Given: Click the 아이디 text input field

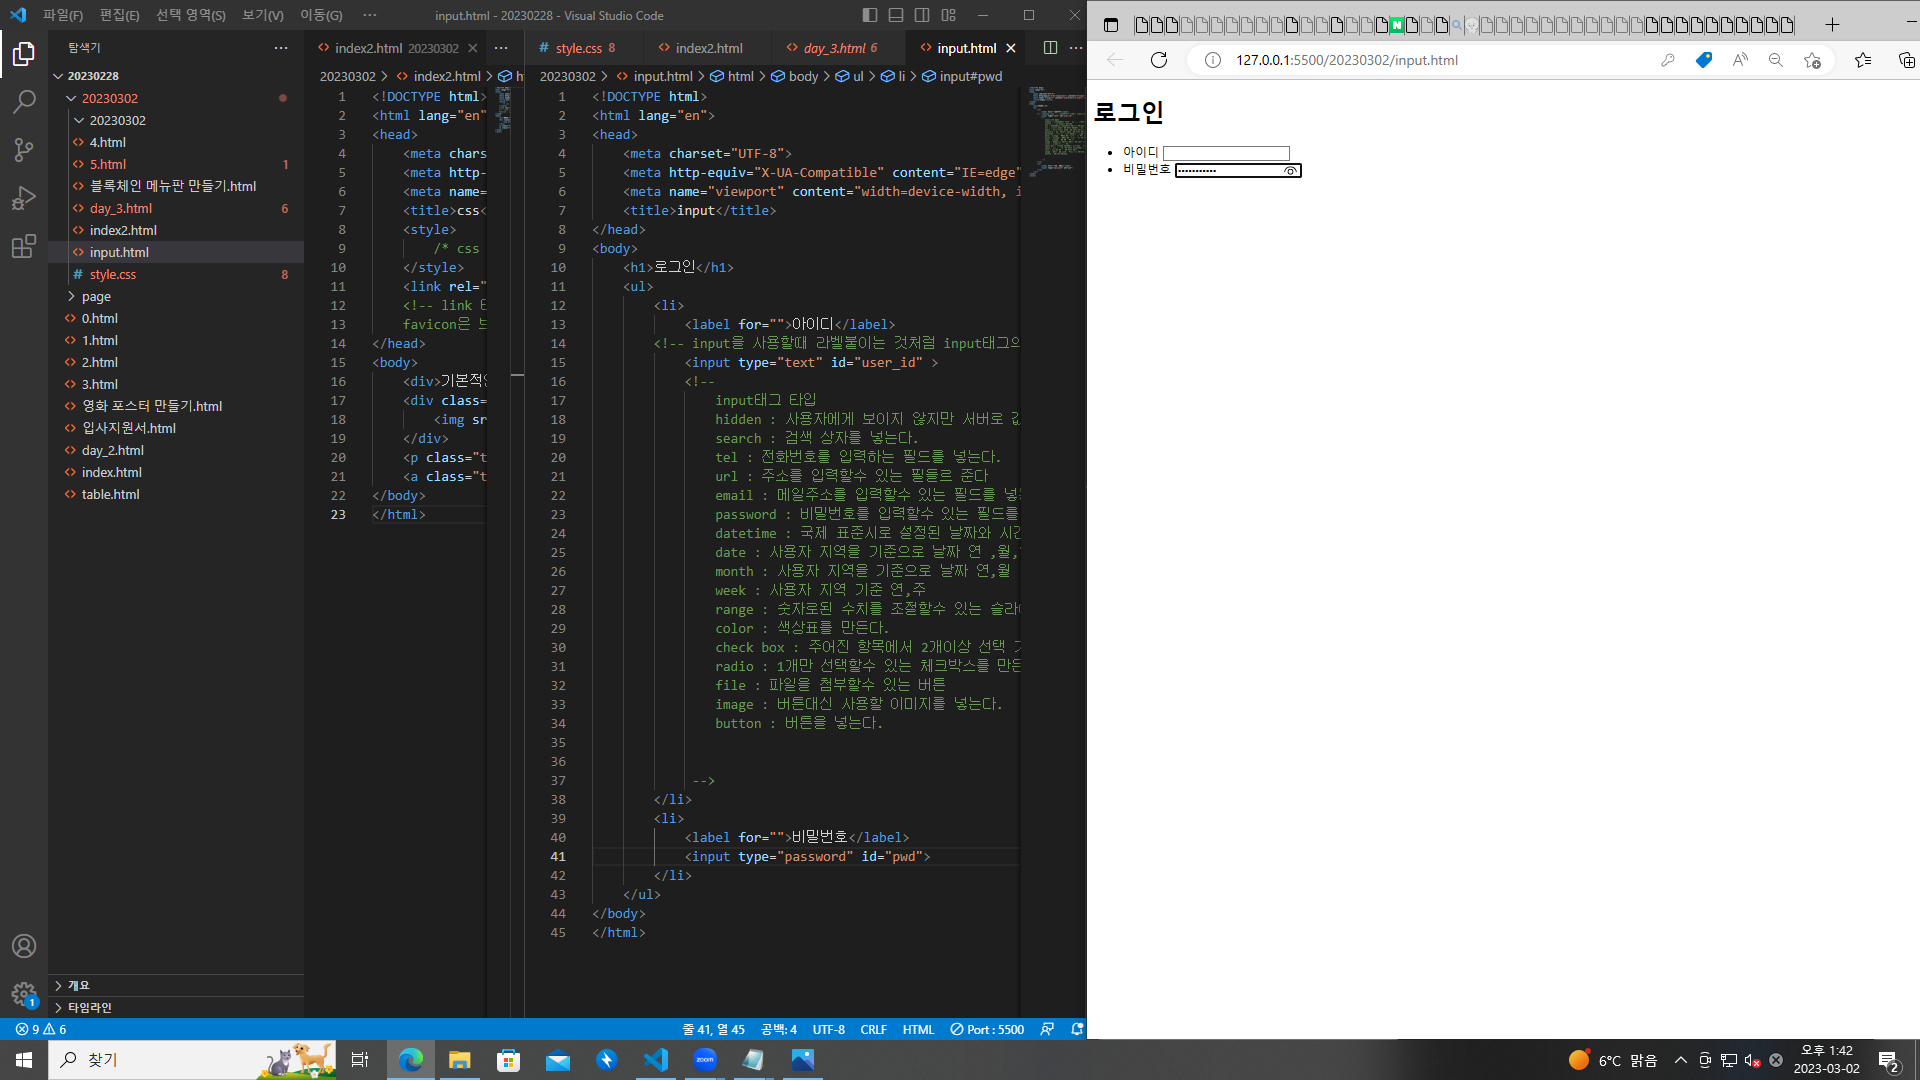Looking at the screenshot, I should 1225,153.
